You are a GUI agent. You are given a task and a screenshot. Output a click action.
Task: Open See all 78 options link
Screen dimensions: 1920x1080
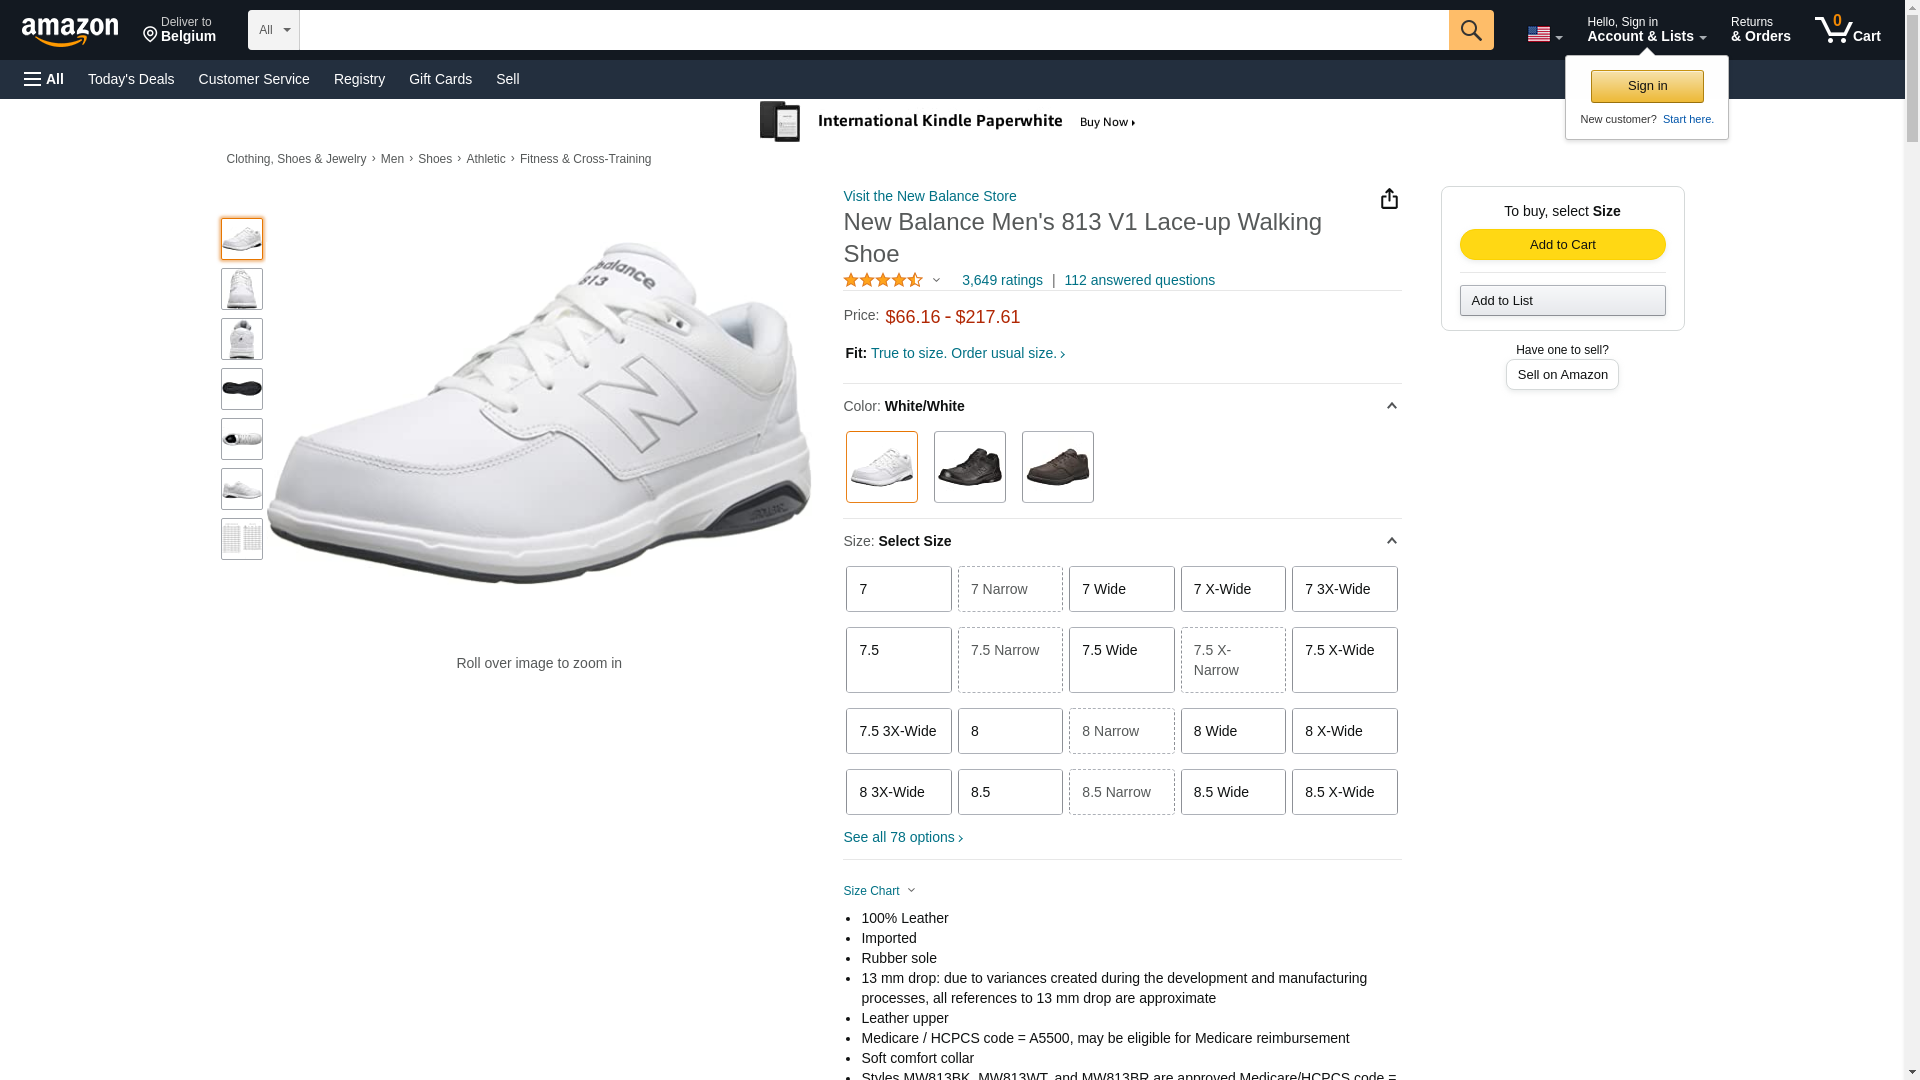pos(903,837)
